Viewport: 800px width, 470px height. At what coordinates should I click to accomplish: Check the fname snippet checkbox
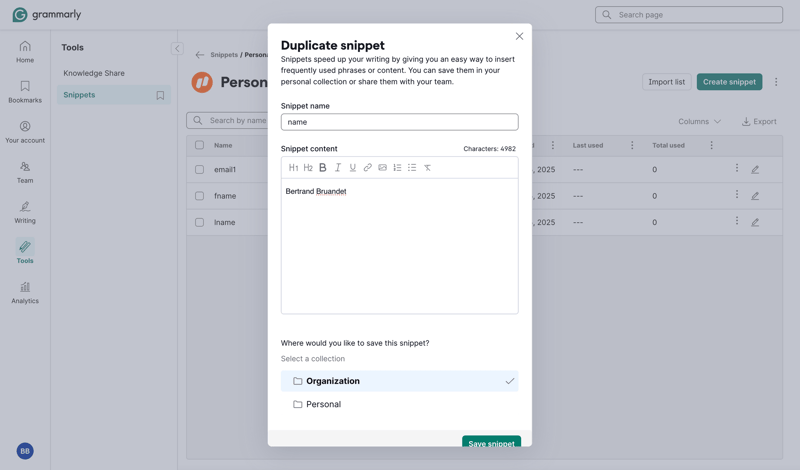[x=199, y=196]
